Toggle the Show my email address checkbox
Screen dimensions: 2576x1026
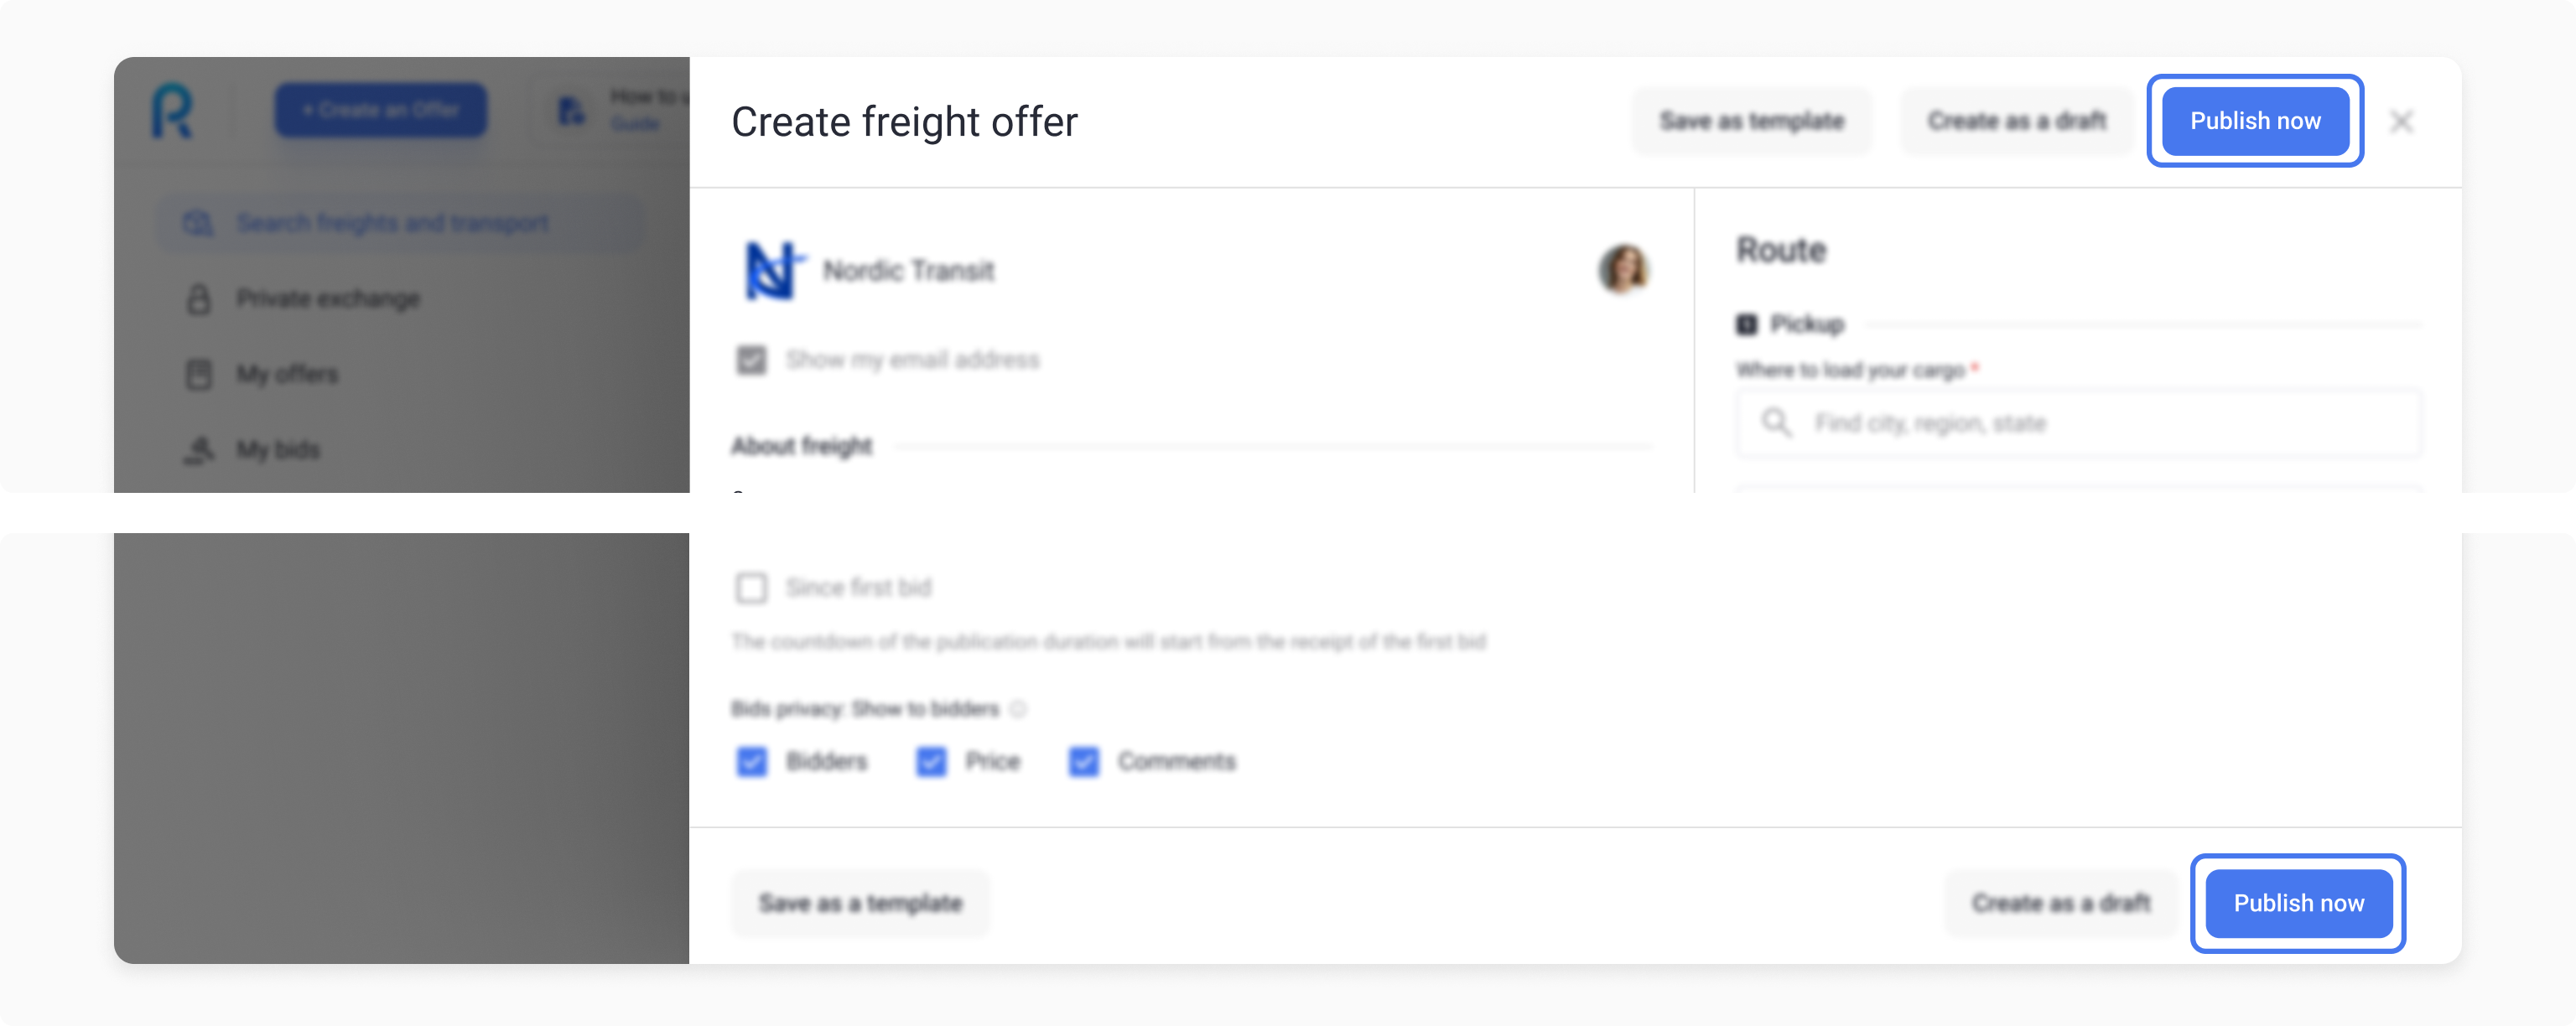click(752, 360)
